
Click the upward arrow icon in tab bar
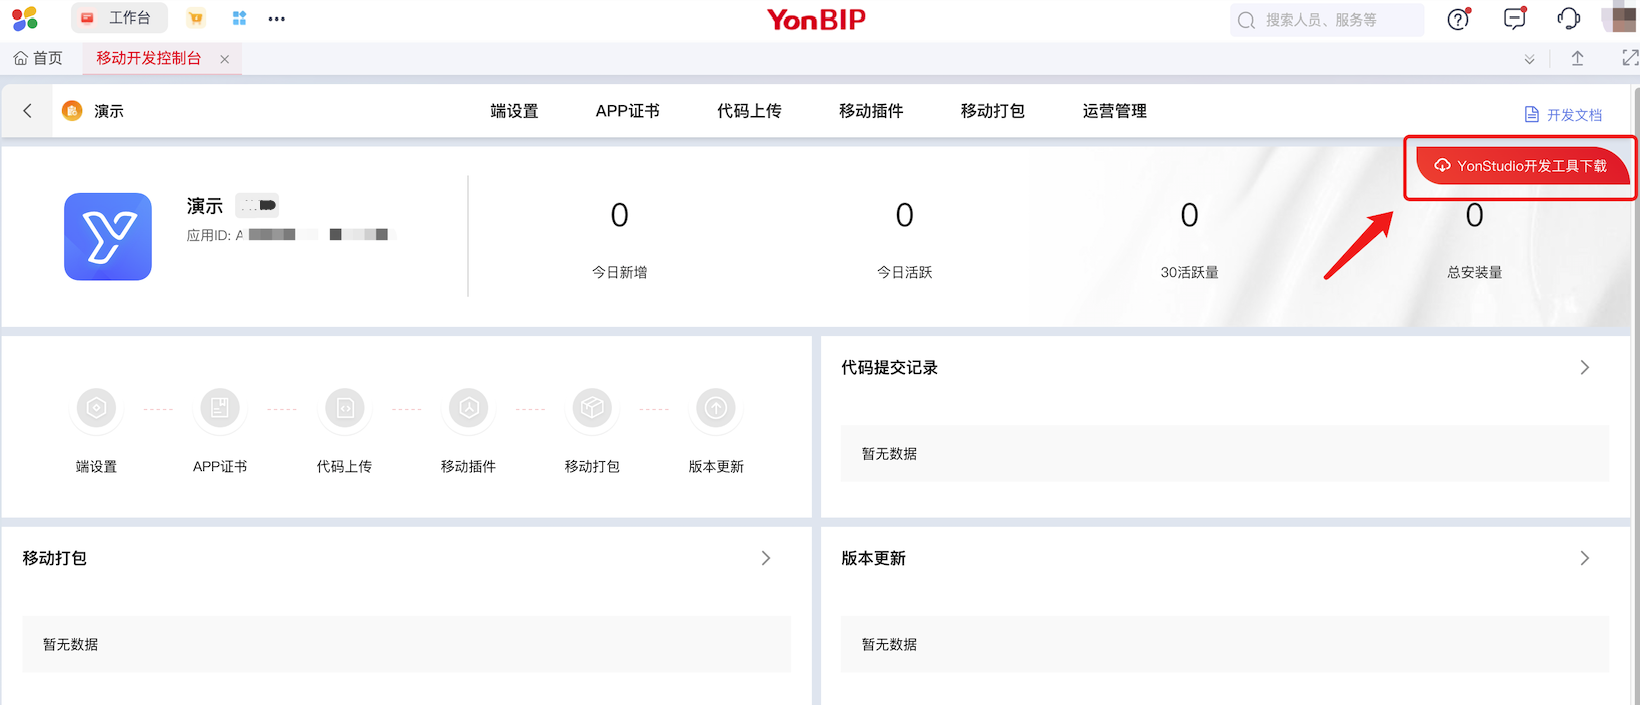point(1577,58)
